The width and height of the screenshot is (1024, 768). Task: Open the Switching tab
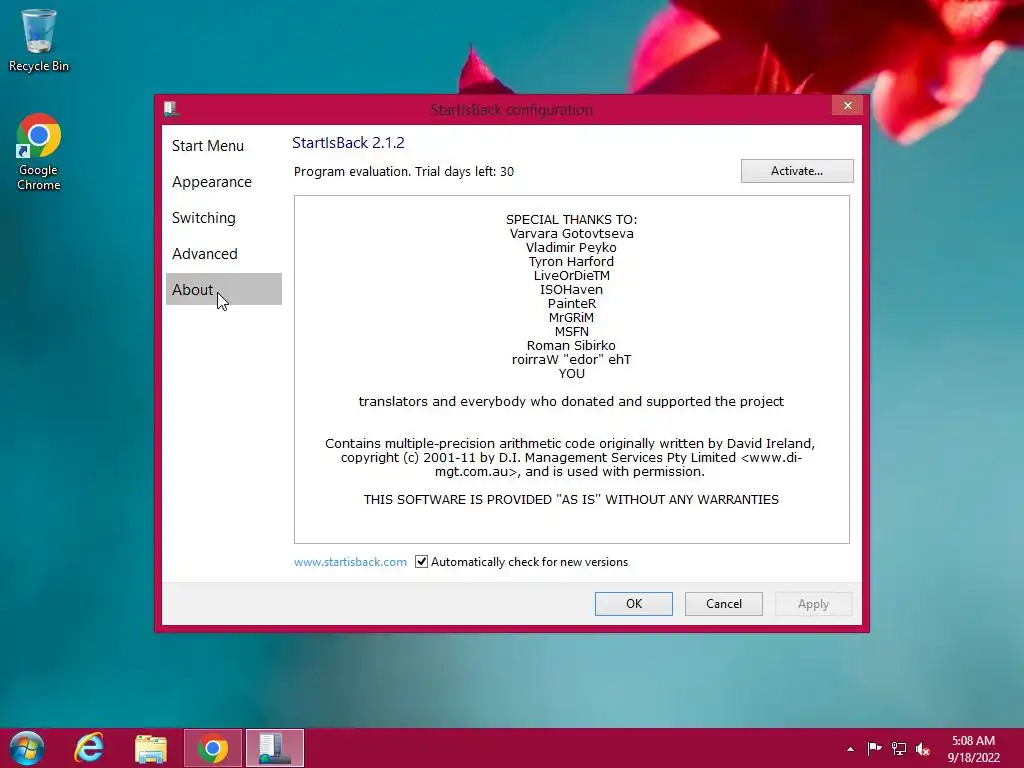pos(204,217)
